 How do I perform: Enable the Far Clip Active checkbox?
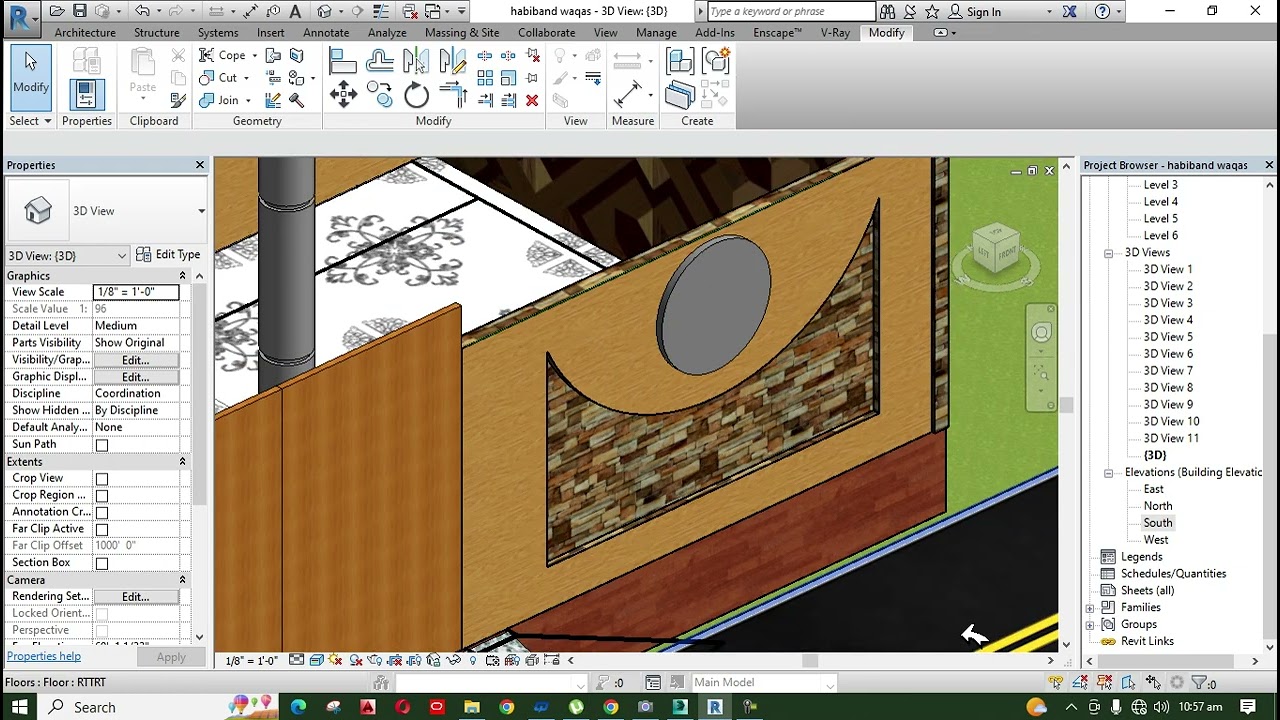pos(102,530)
